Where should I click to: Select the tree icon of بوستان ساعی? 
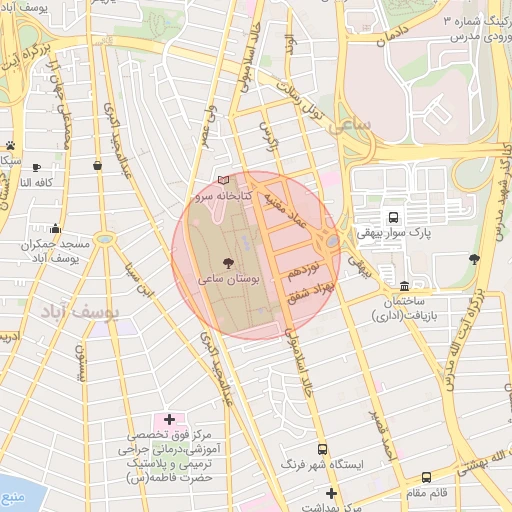click(x=228, y=263)
